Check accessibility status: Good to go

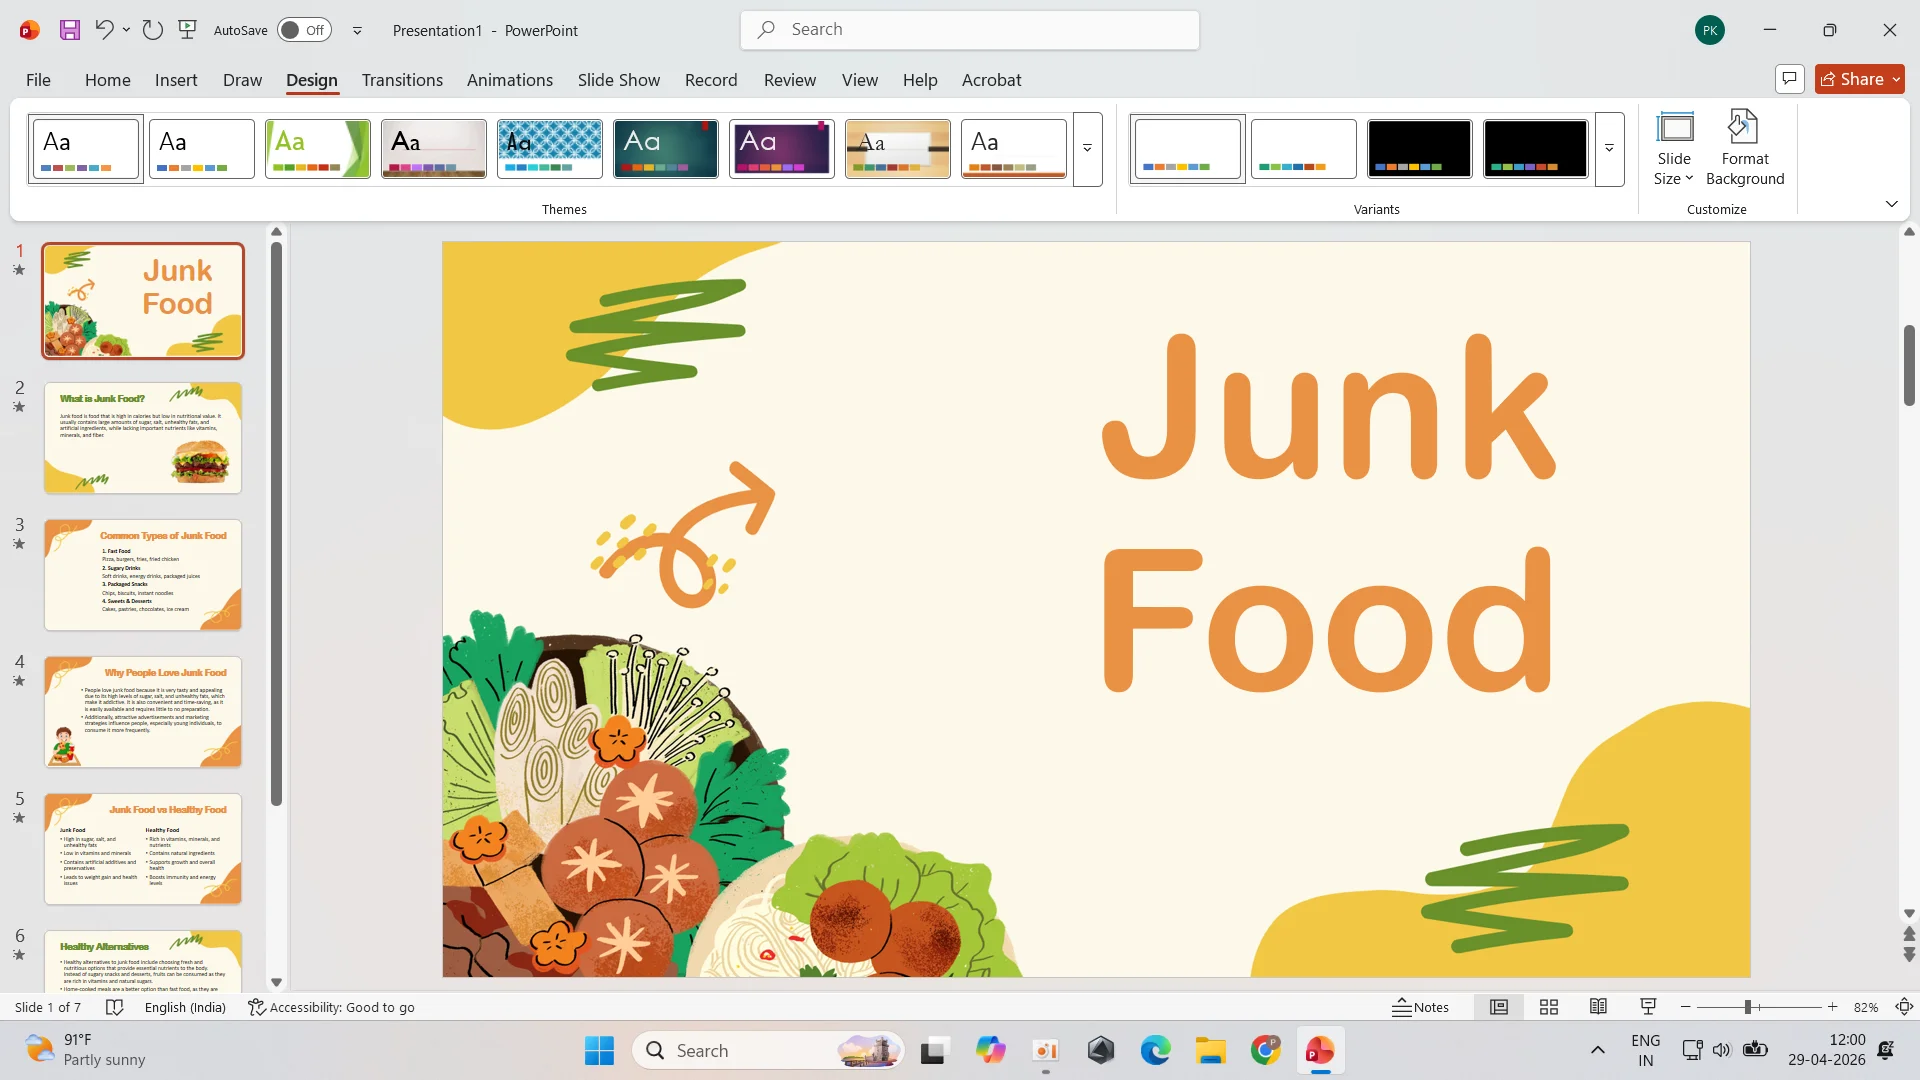pyautogui.click(x=331, y=1007)
